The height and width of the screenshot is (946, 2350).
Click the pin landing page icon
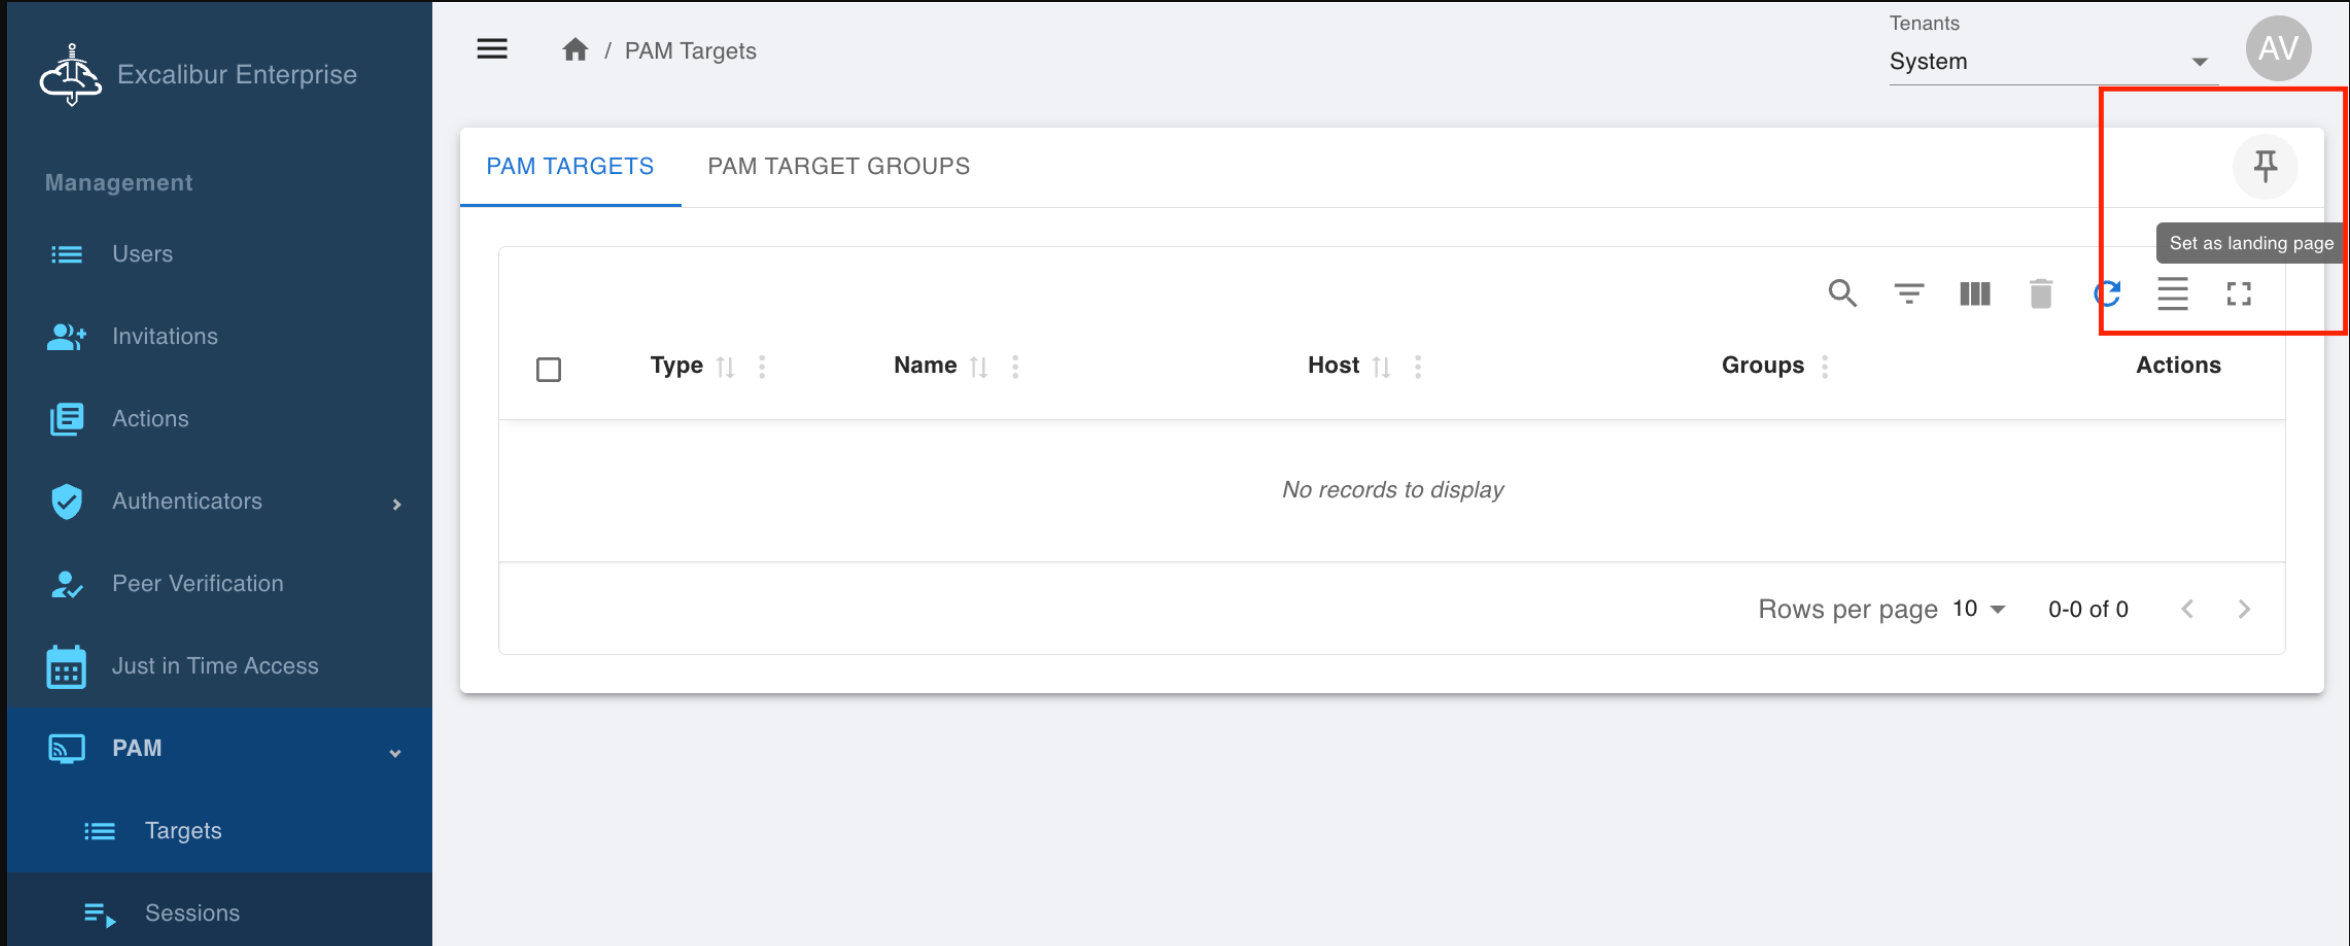tap(2265, 166)
